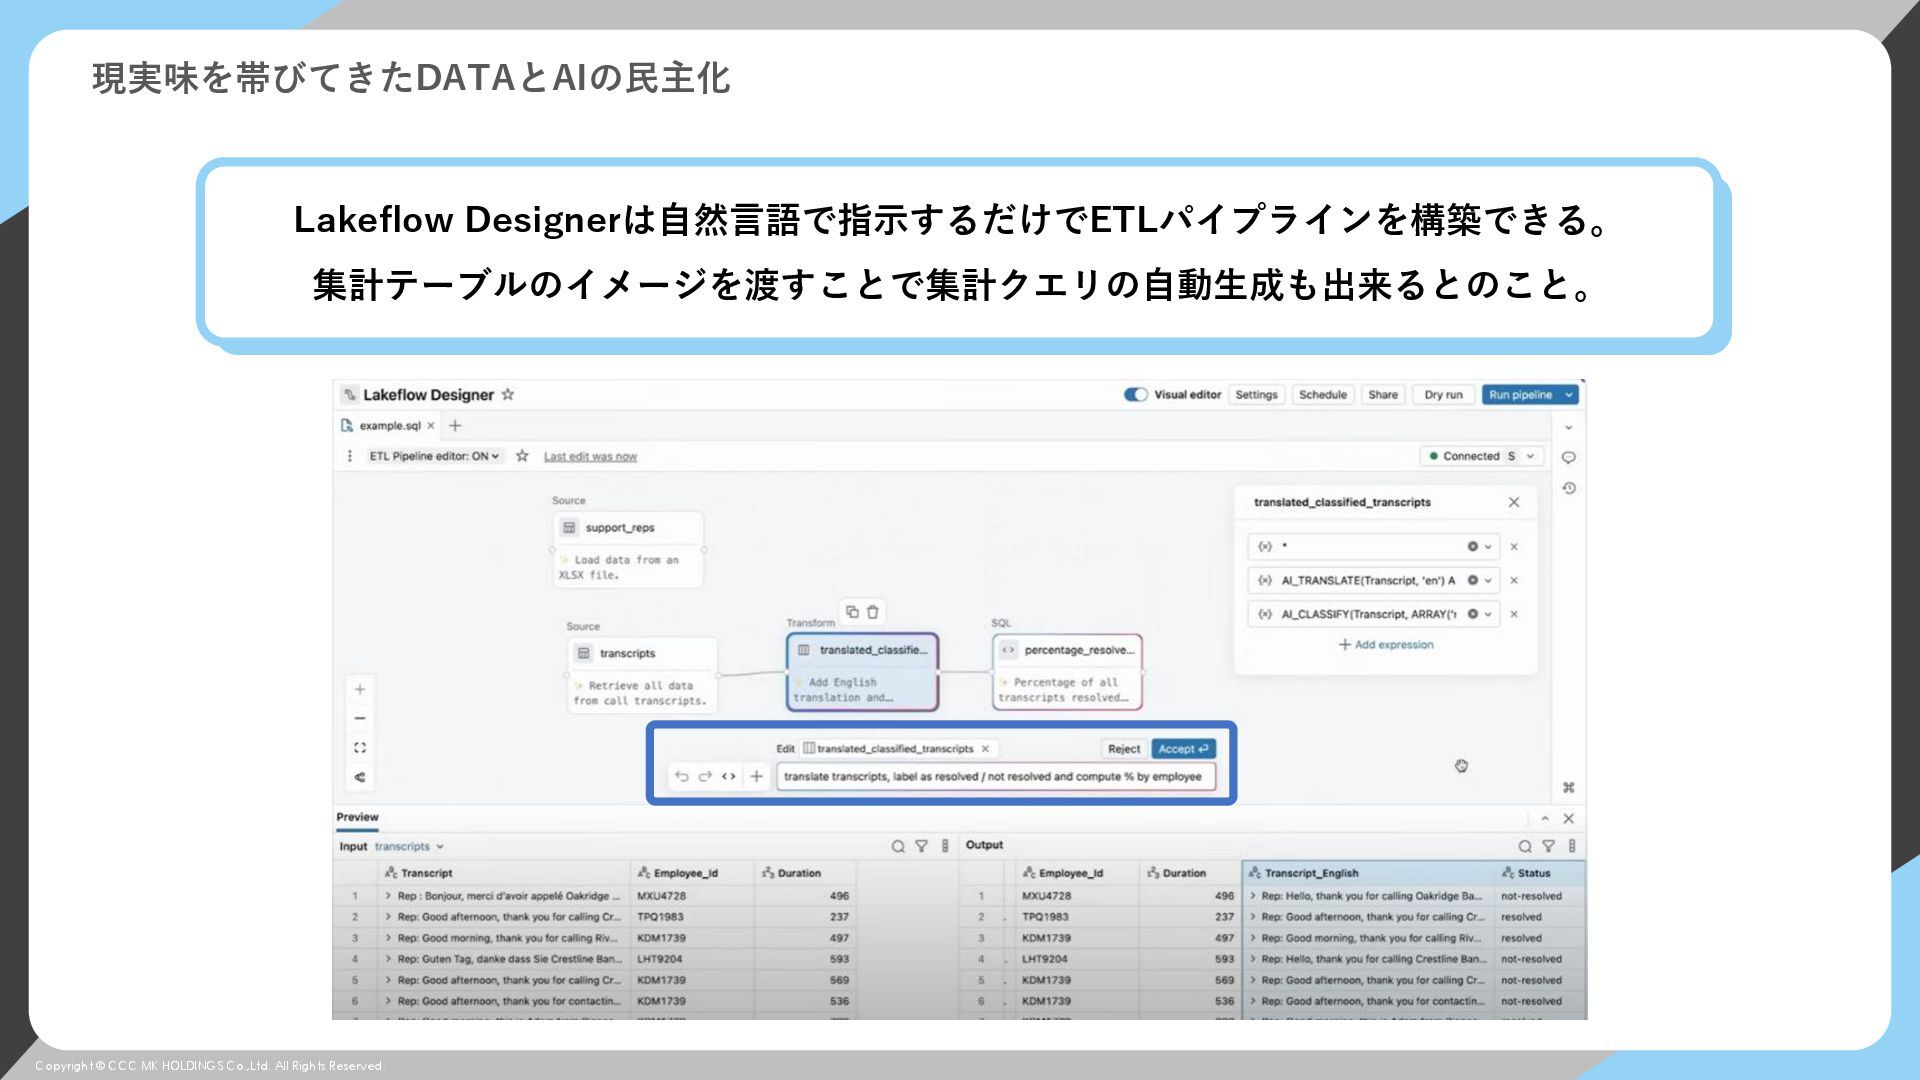Open the version history icon
This screenshot has width=1920, height=1080.
click(x=1569, y=488)
